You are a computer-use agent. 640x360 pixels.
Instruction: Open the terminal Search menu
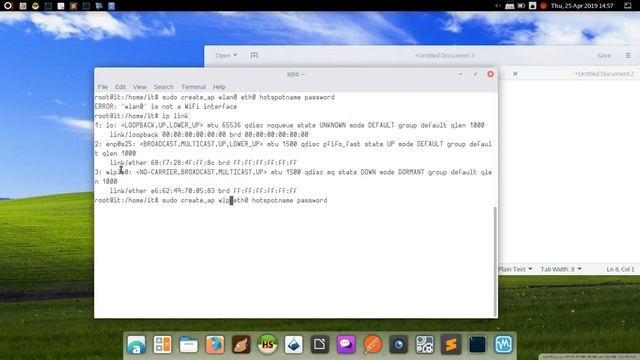164,87
